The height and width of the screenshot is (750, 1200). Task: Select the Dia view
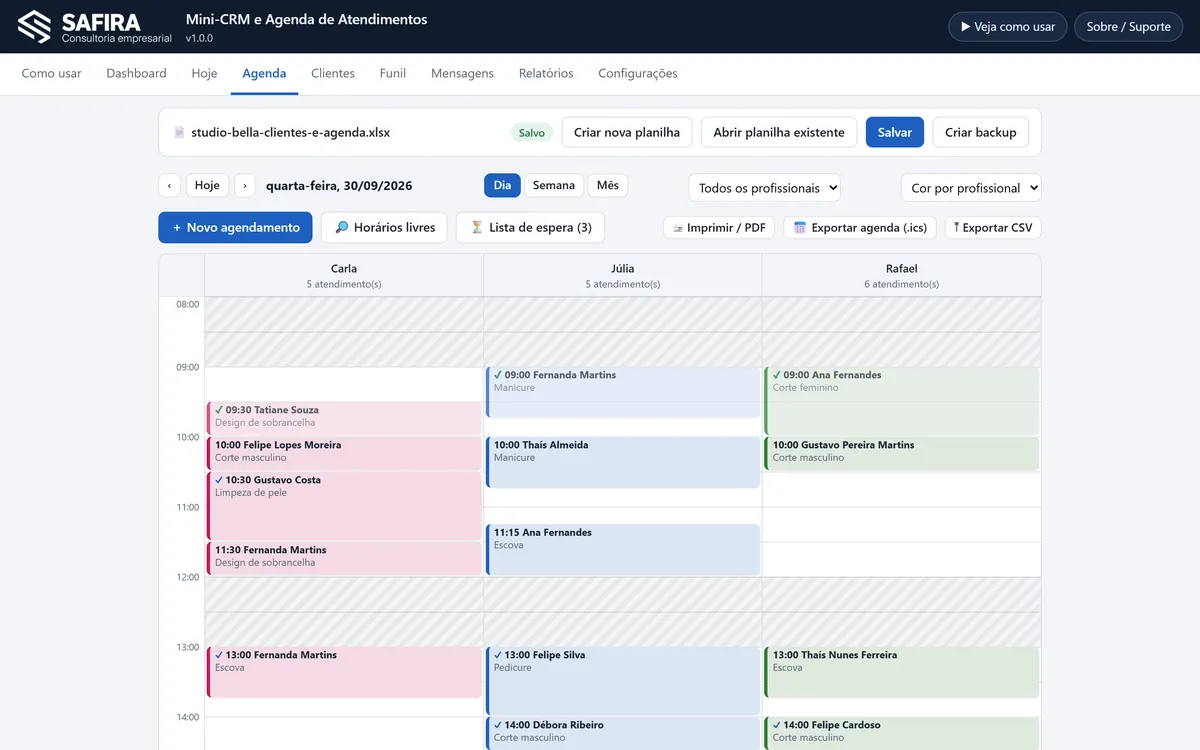click(502, 185)
